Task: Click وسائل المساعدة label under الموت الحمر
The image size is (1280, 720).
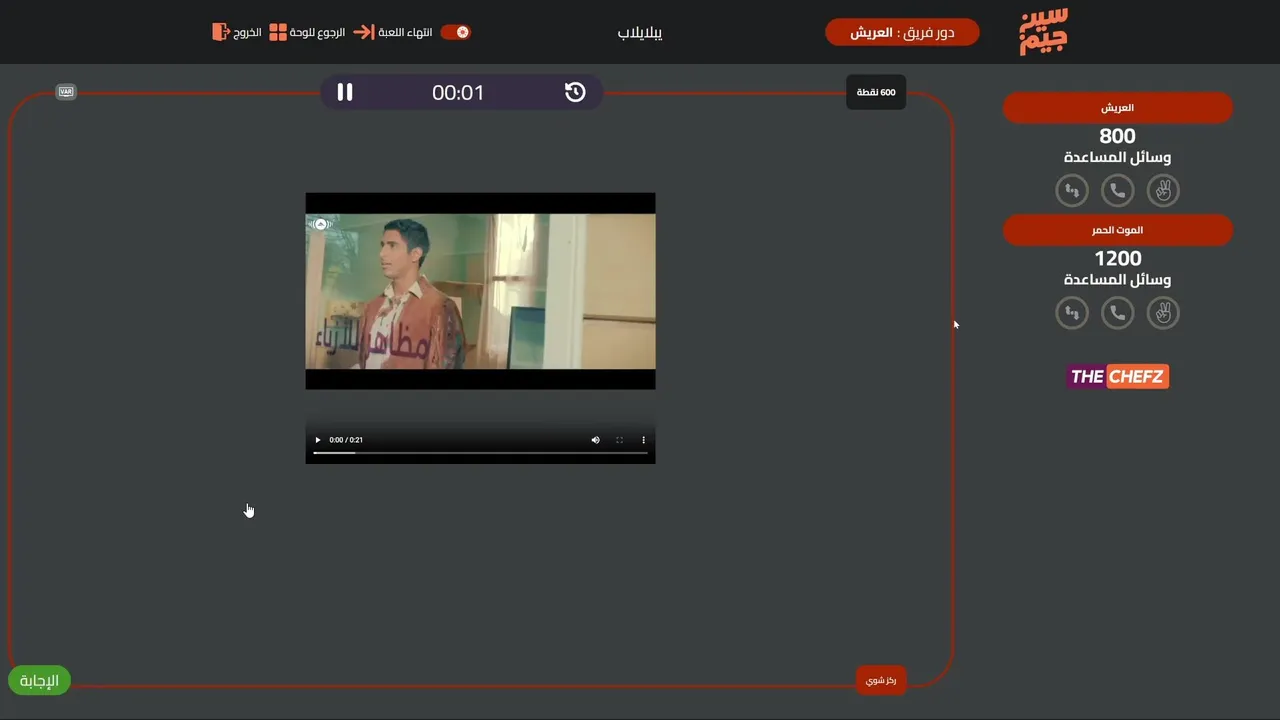Action: [x=1118, y=280]
